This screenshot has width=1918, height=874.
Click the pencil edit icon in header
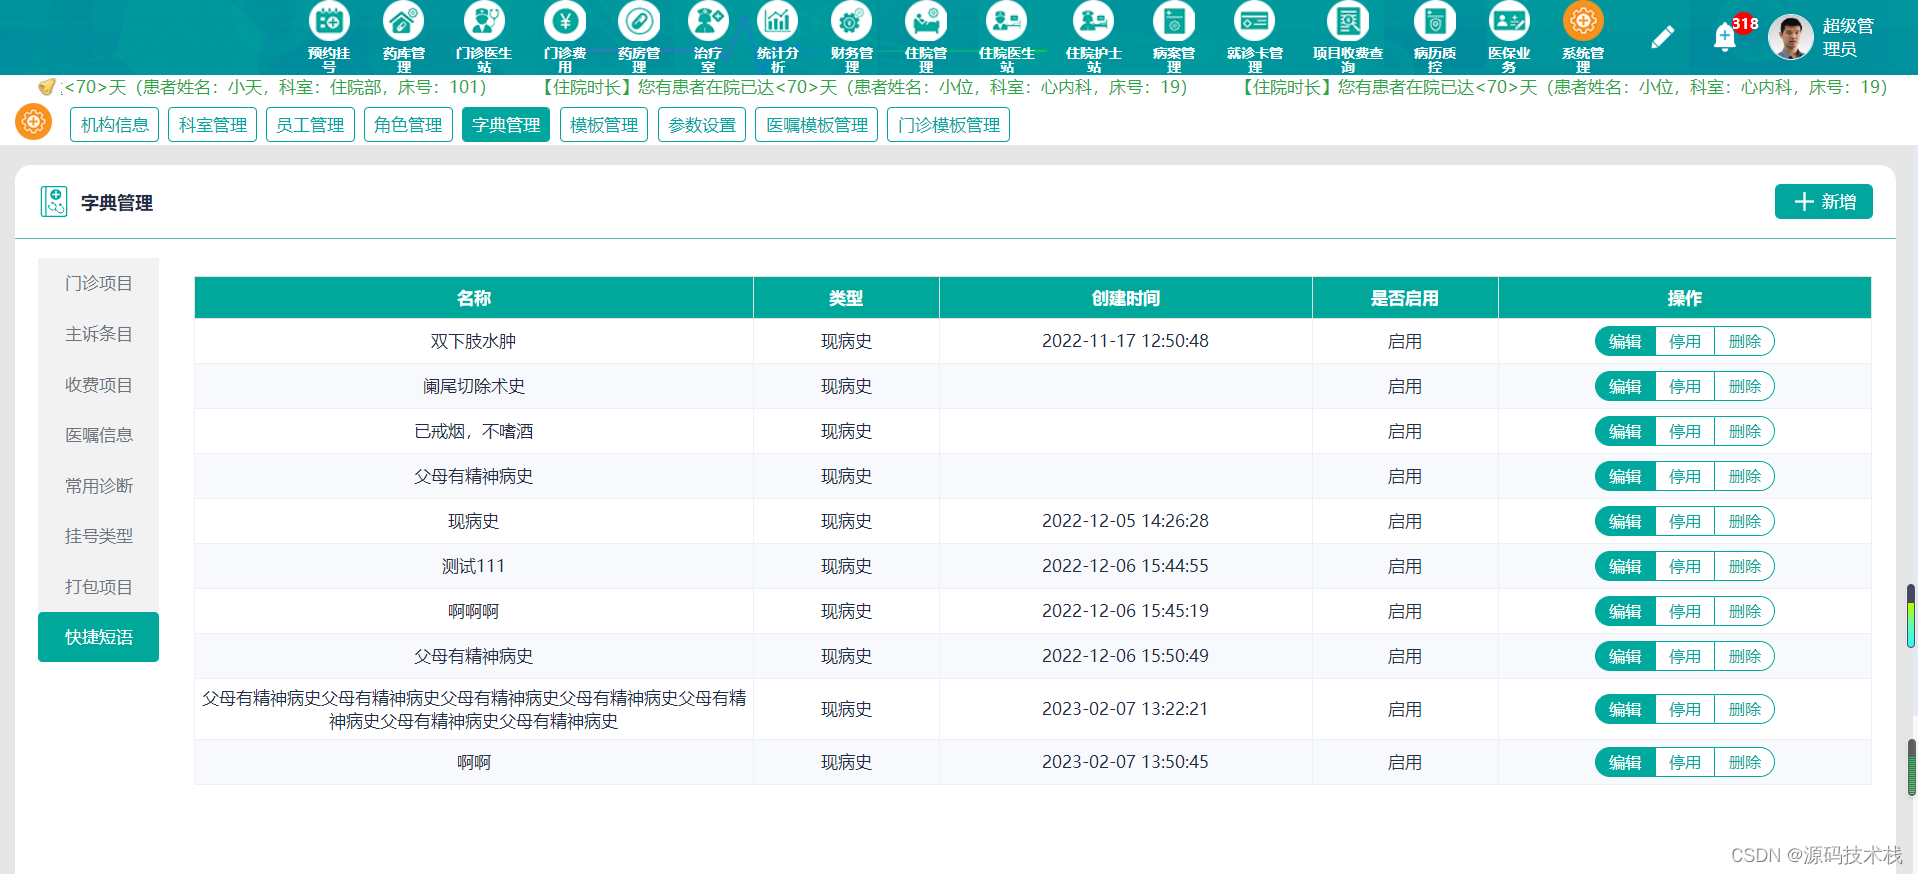(x=1662, y=37)
